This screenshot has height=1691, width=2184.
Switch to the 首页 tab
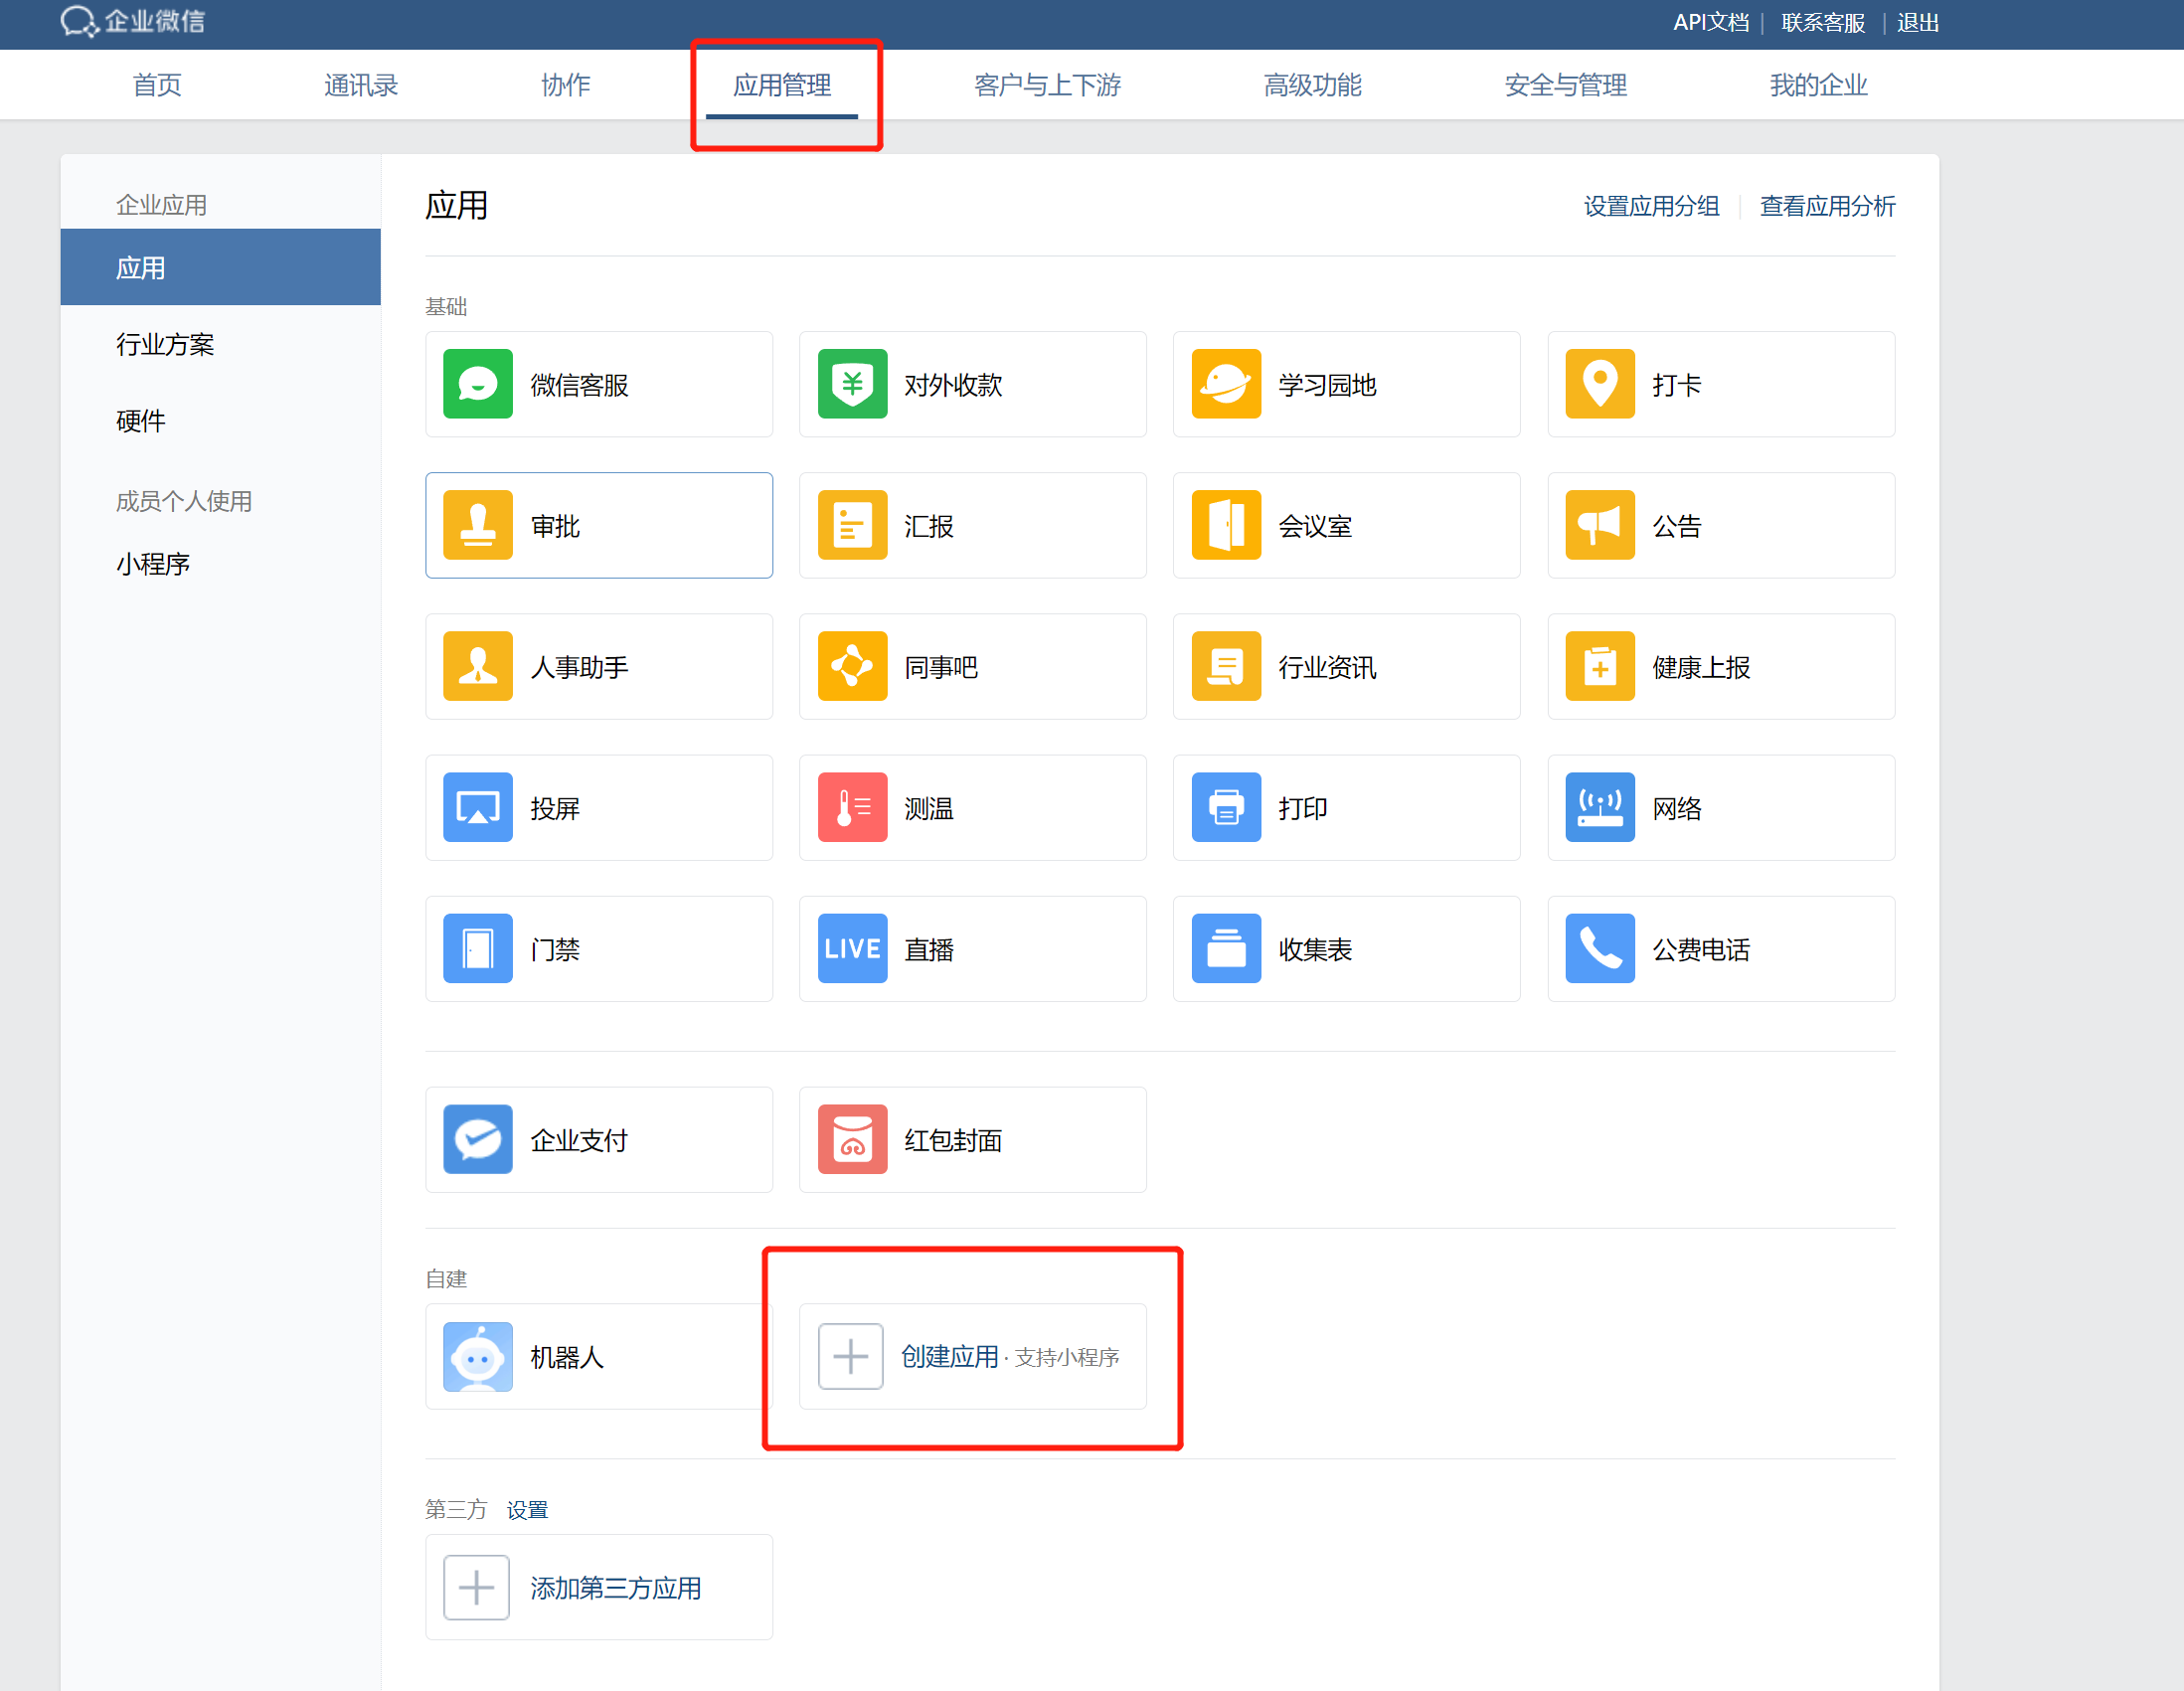tap(157, 86)
